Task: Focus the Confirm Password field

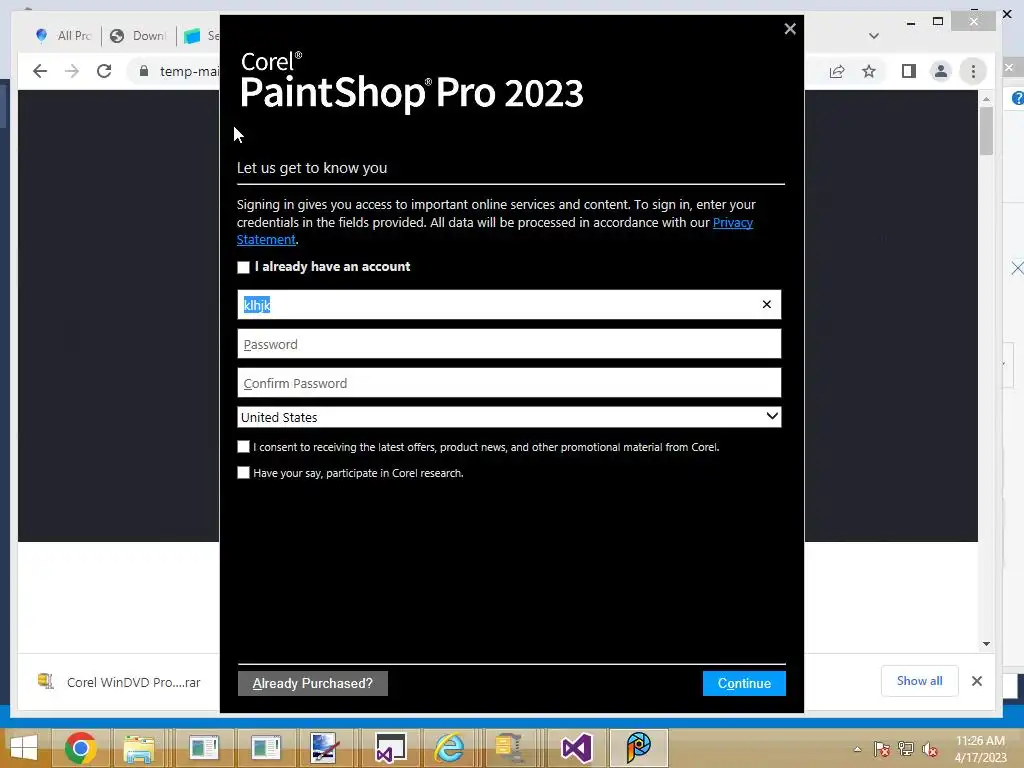Action: 509,383
